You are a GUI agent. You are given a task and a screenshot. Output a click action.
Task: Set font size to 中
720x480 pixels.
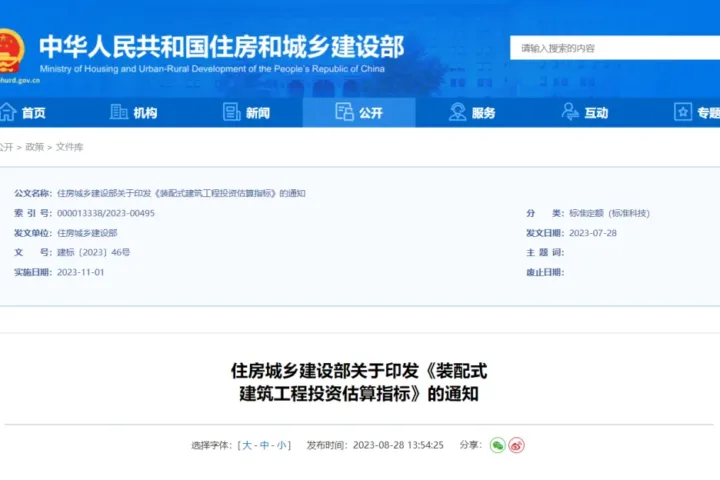tap(264, 445)
